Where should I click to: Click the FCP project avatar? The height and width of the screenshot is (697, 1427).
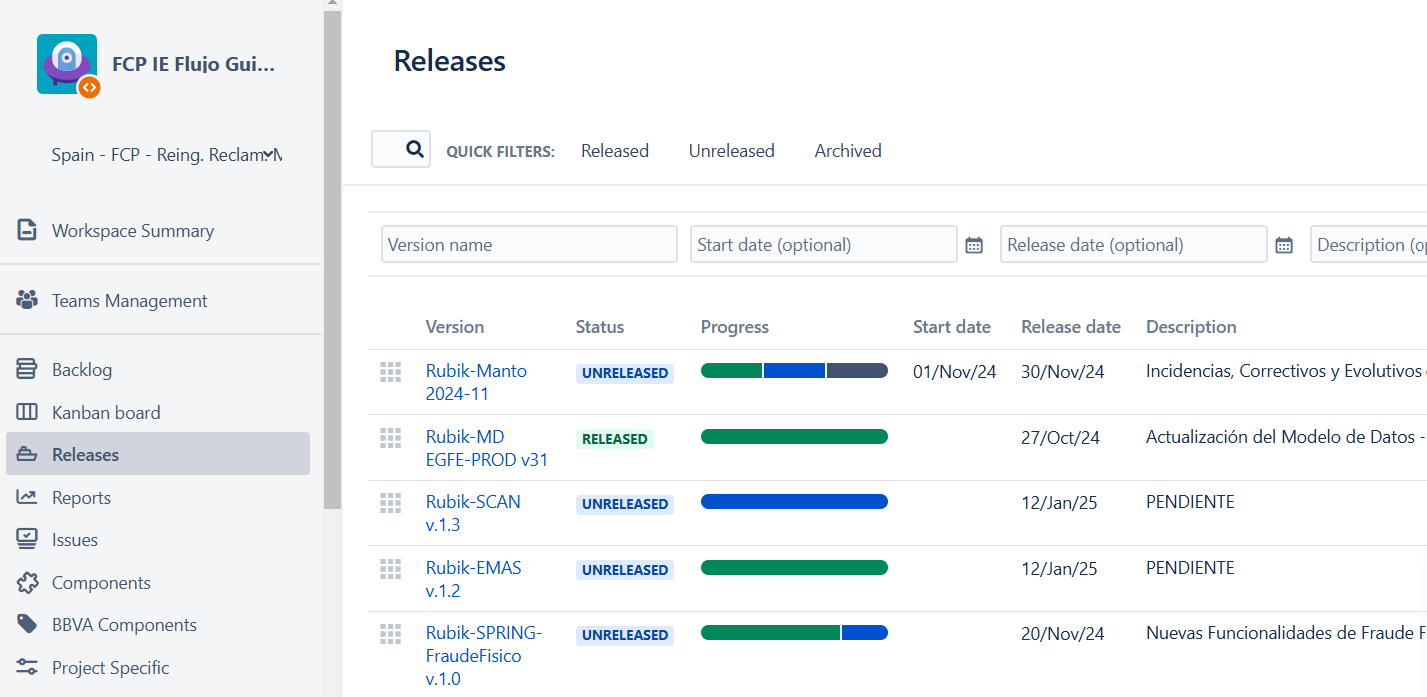(x=67, y=63)
